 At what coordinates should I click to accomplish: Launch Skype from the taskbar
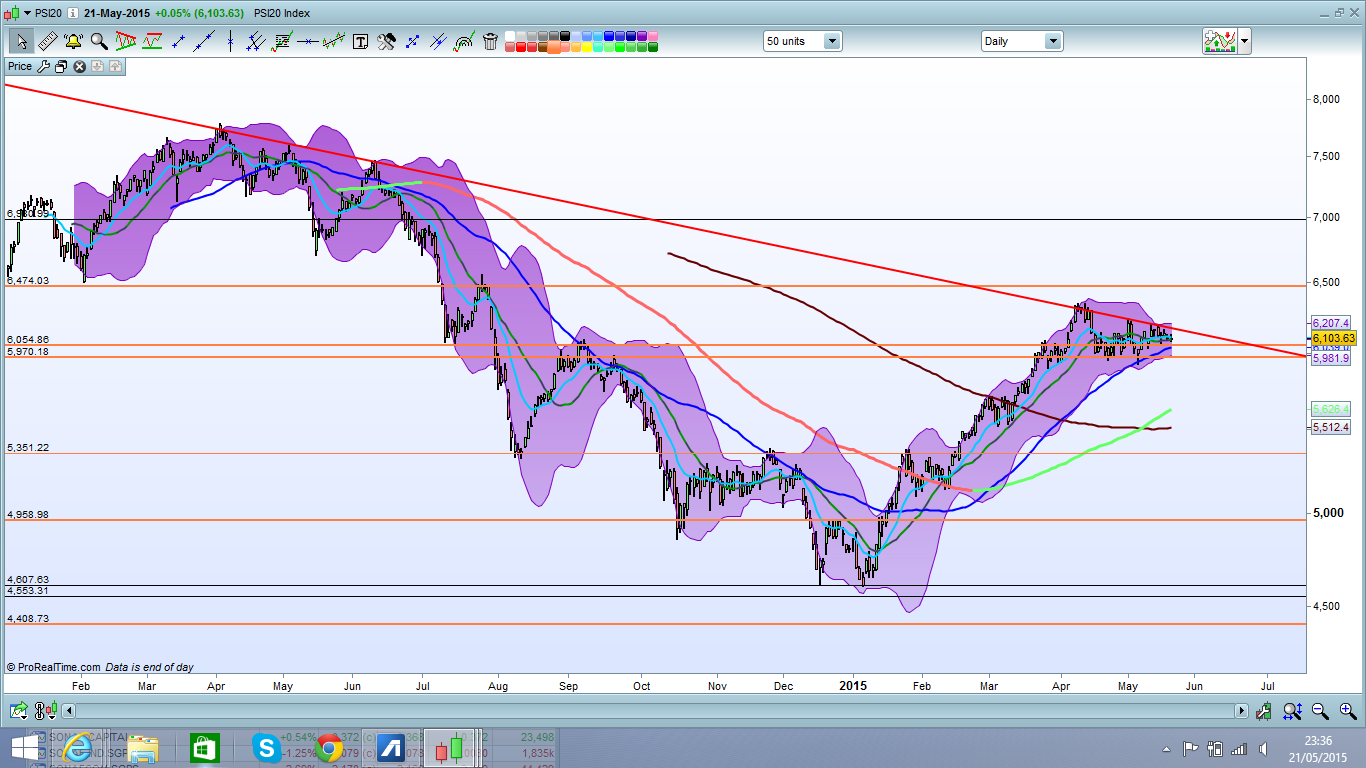(x=266, y=748)
